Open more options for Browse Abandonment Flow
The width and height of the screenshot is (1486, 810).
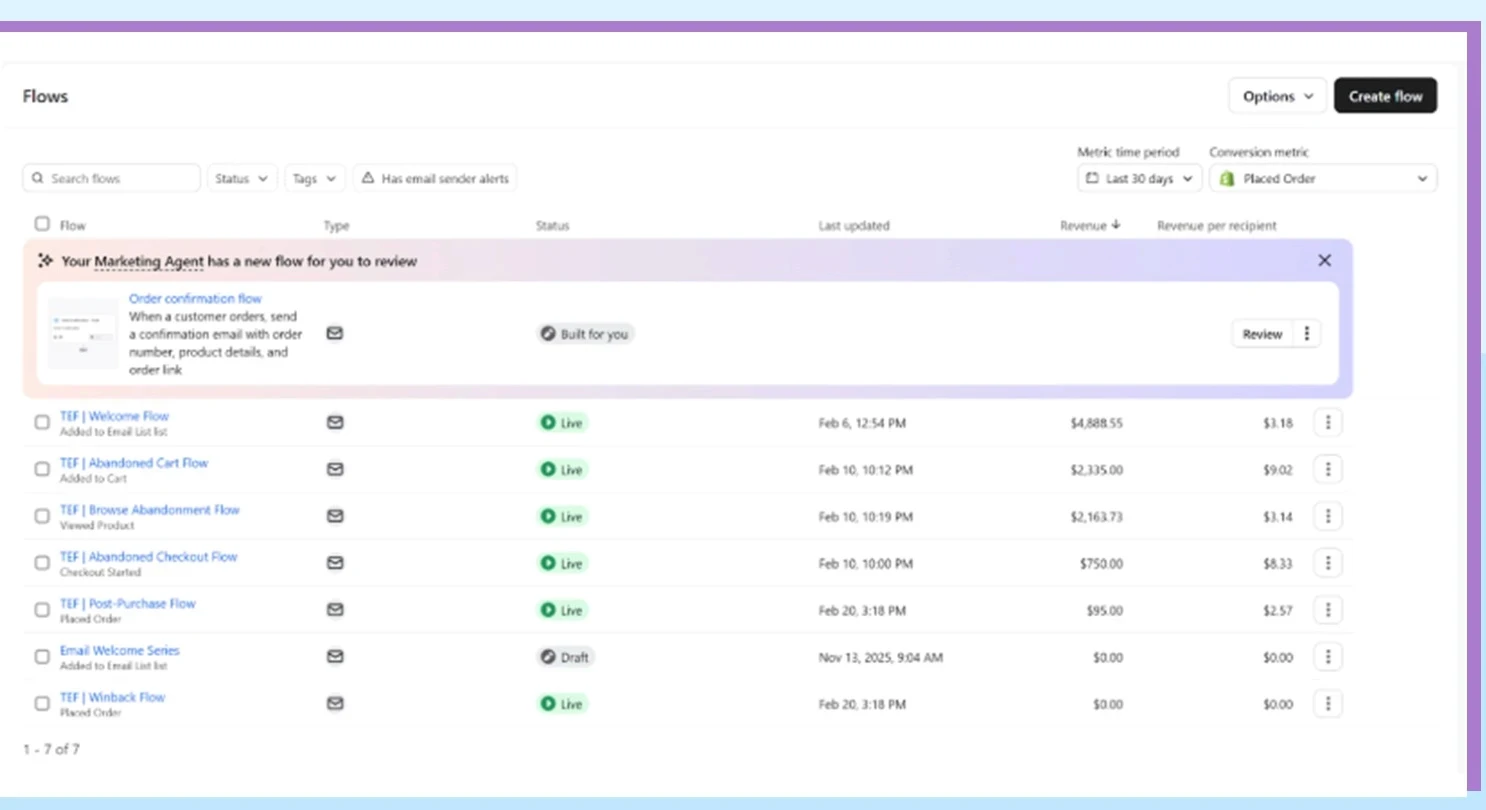point(1327,517)
